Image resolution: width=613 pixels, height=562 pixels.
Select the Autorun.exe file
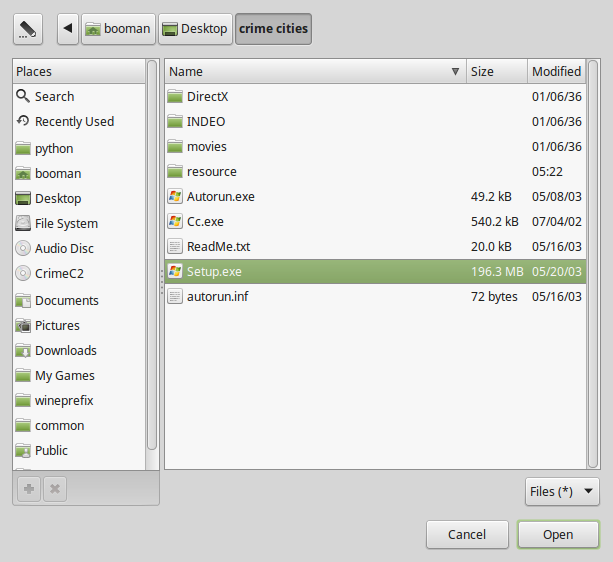coord(375,197)
